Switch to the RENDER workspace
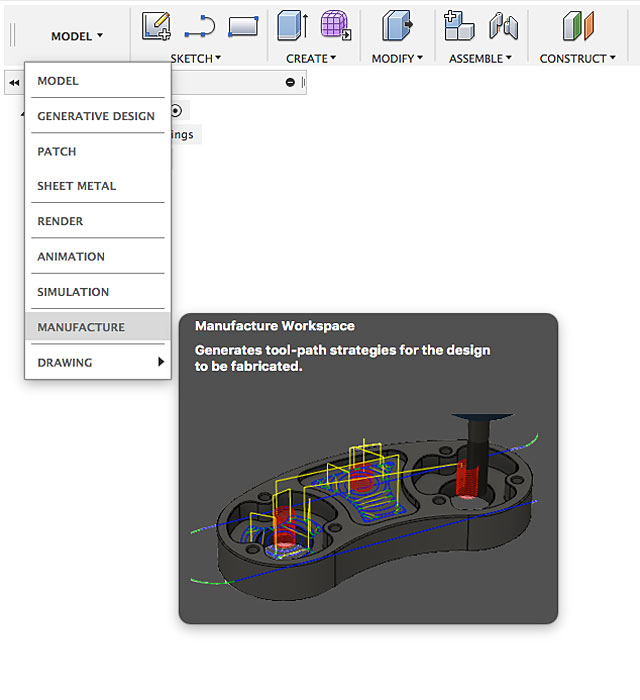The image size is (640, 700). point(98,221)
